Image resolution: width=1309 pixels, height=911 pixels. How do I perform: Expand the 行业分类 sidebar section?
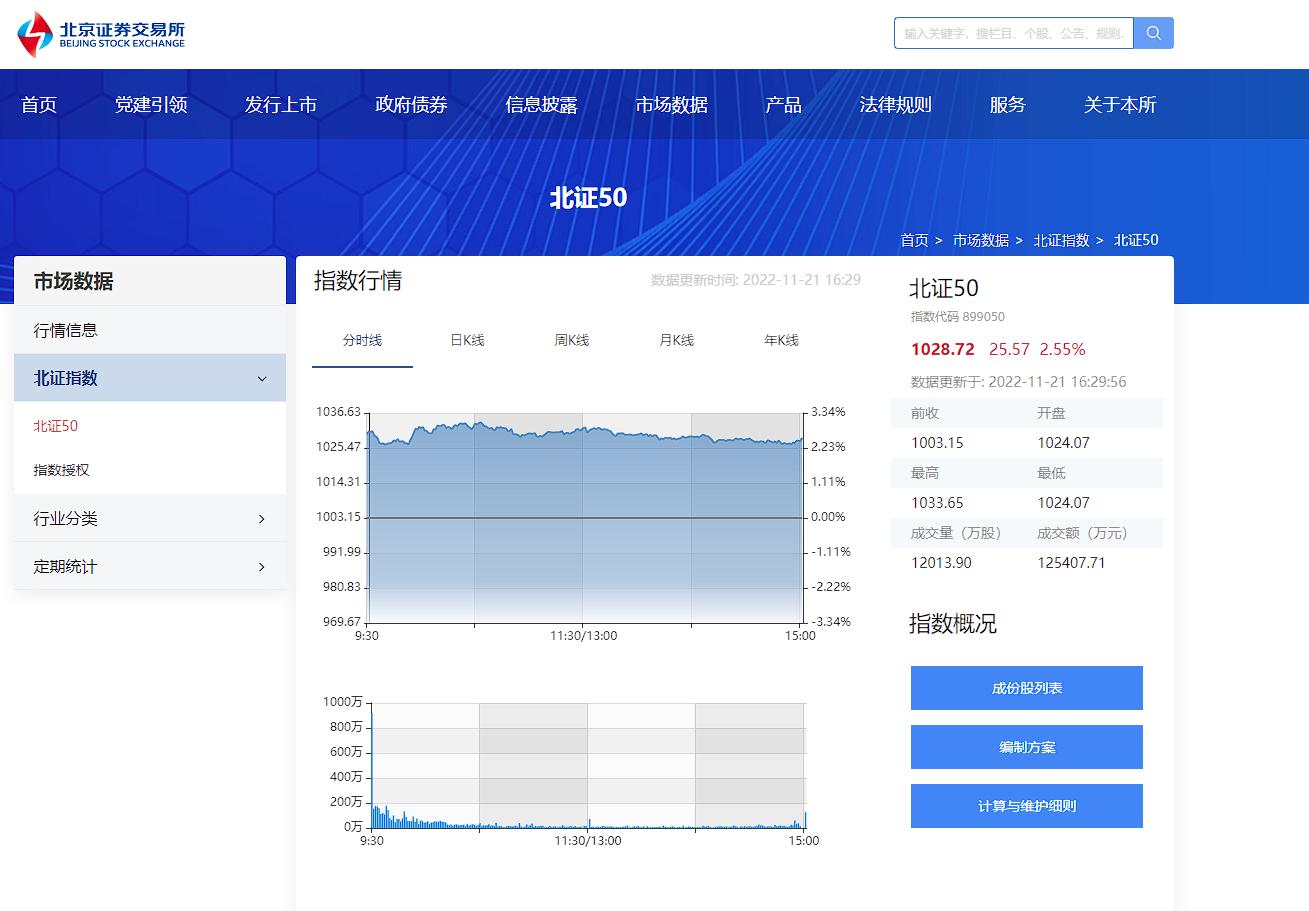point(262,518)
